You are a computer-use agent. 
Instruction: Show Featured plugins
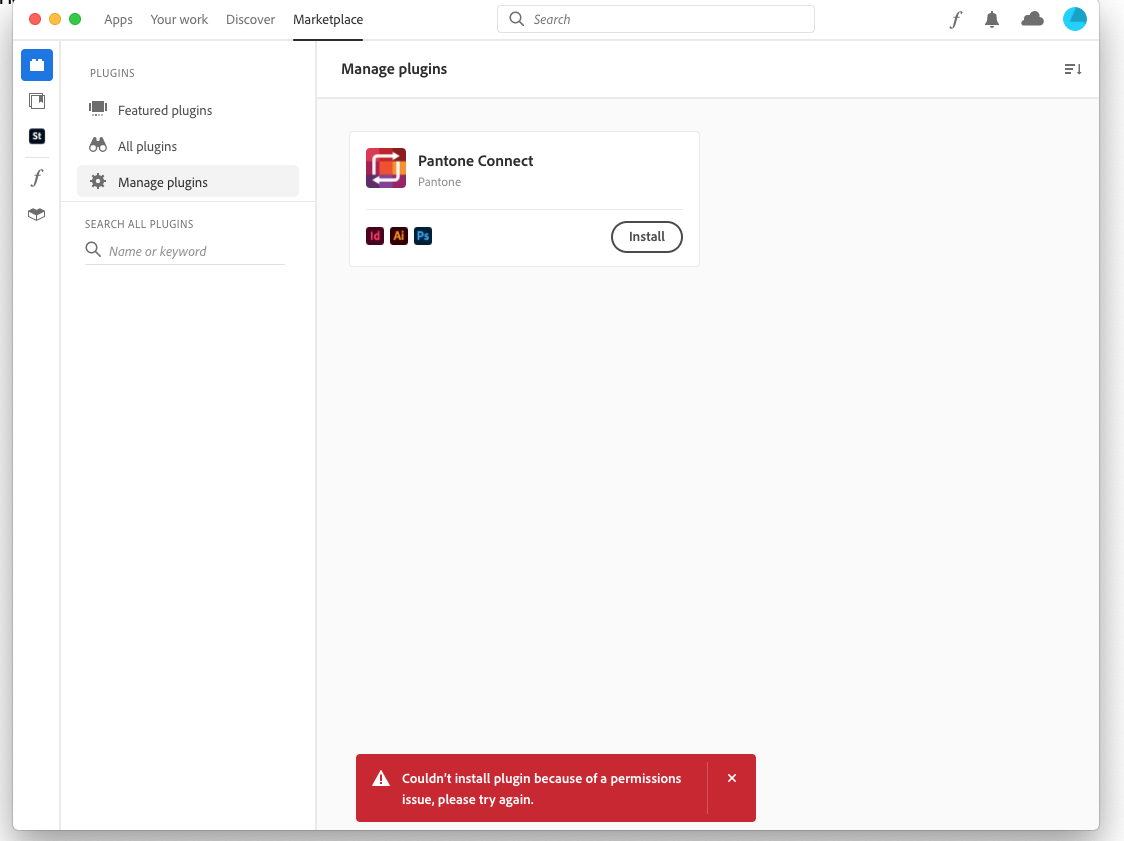[x=163, y=110]
